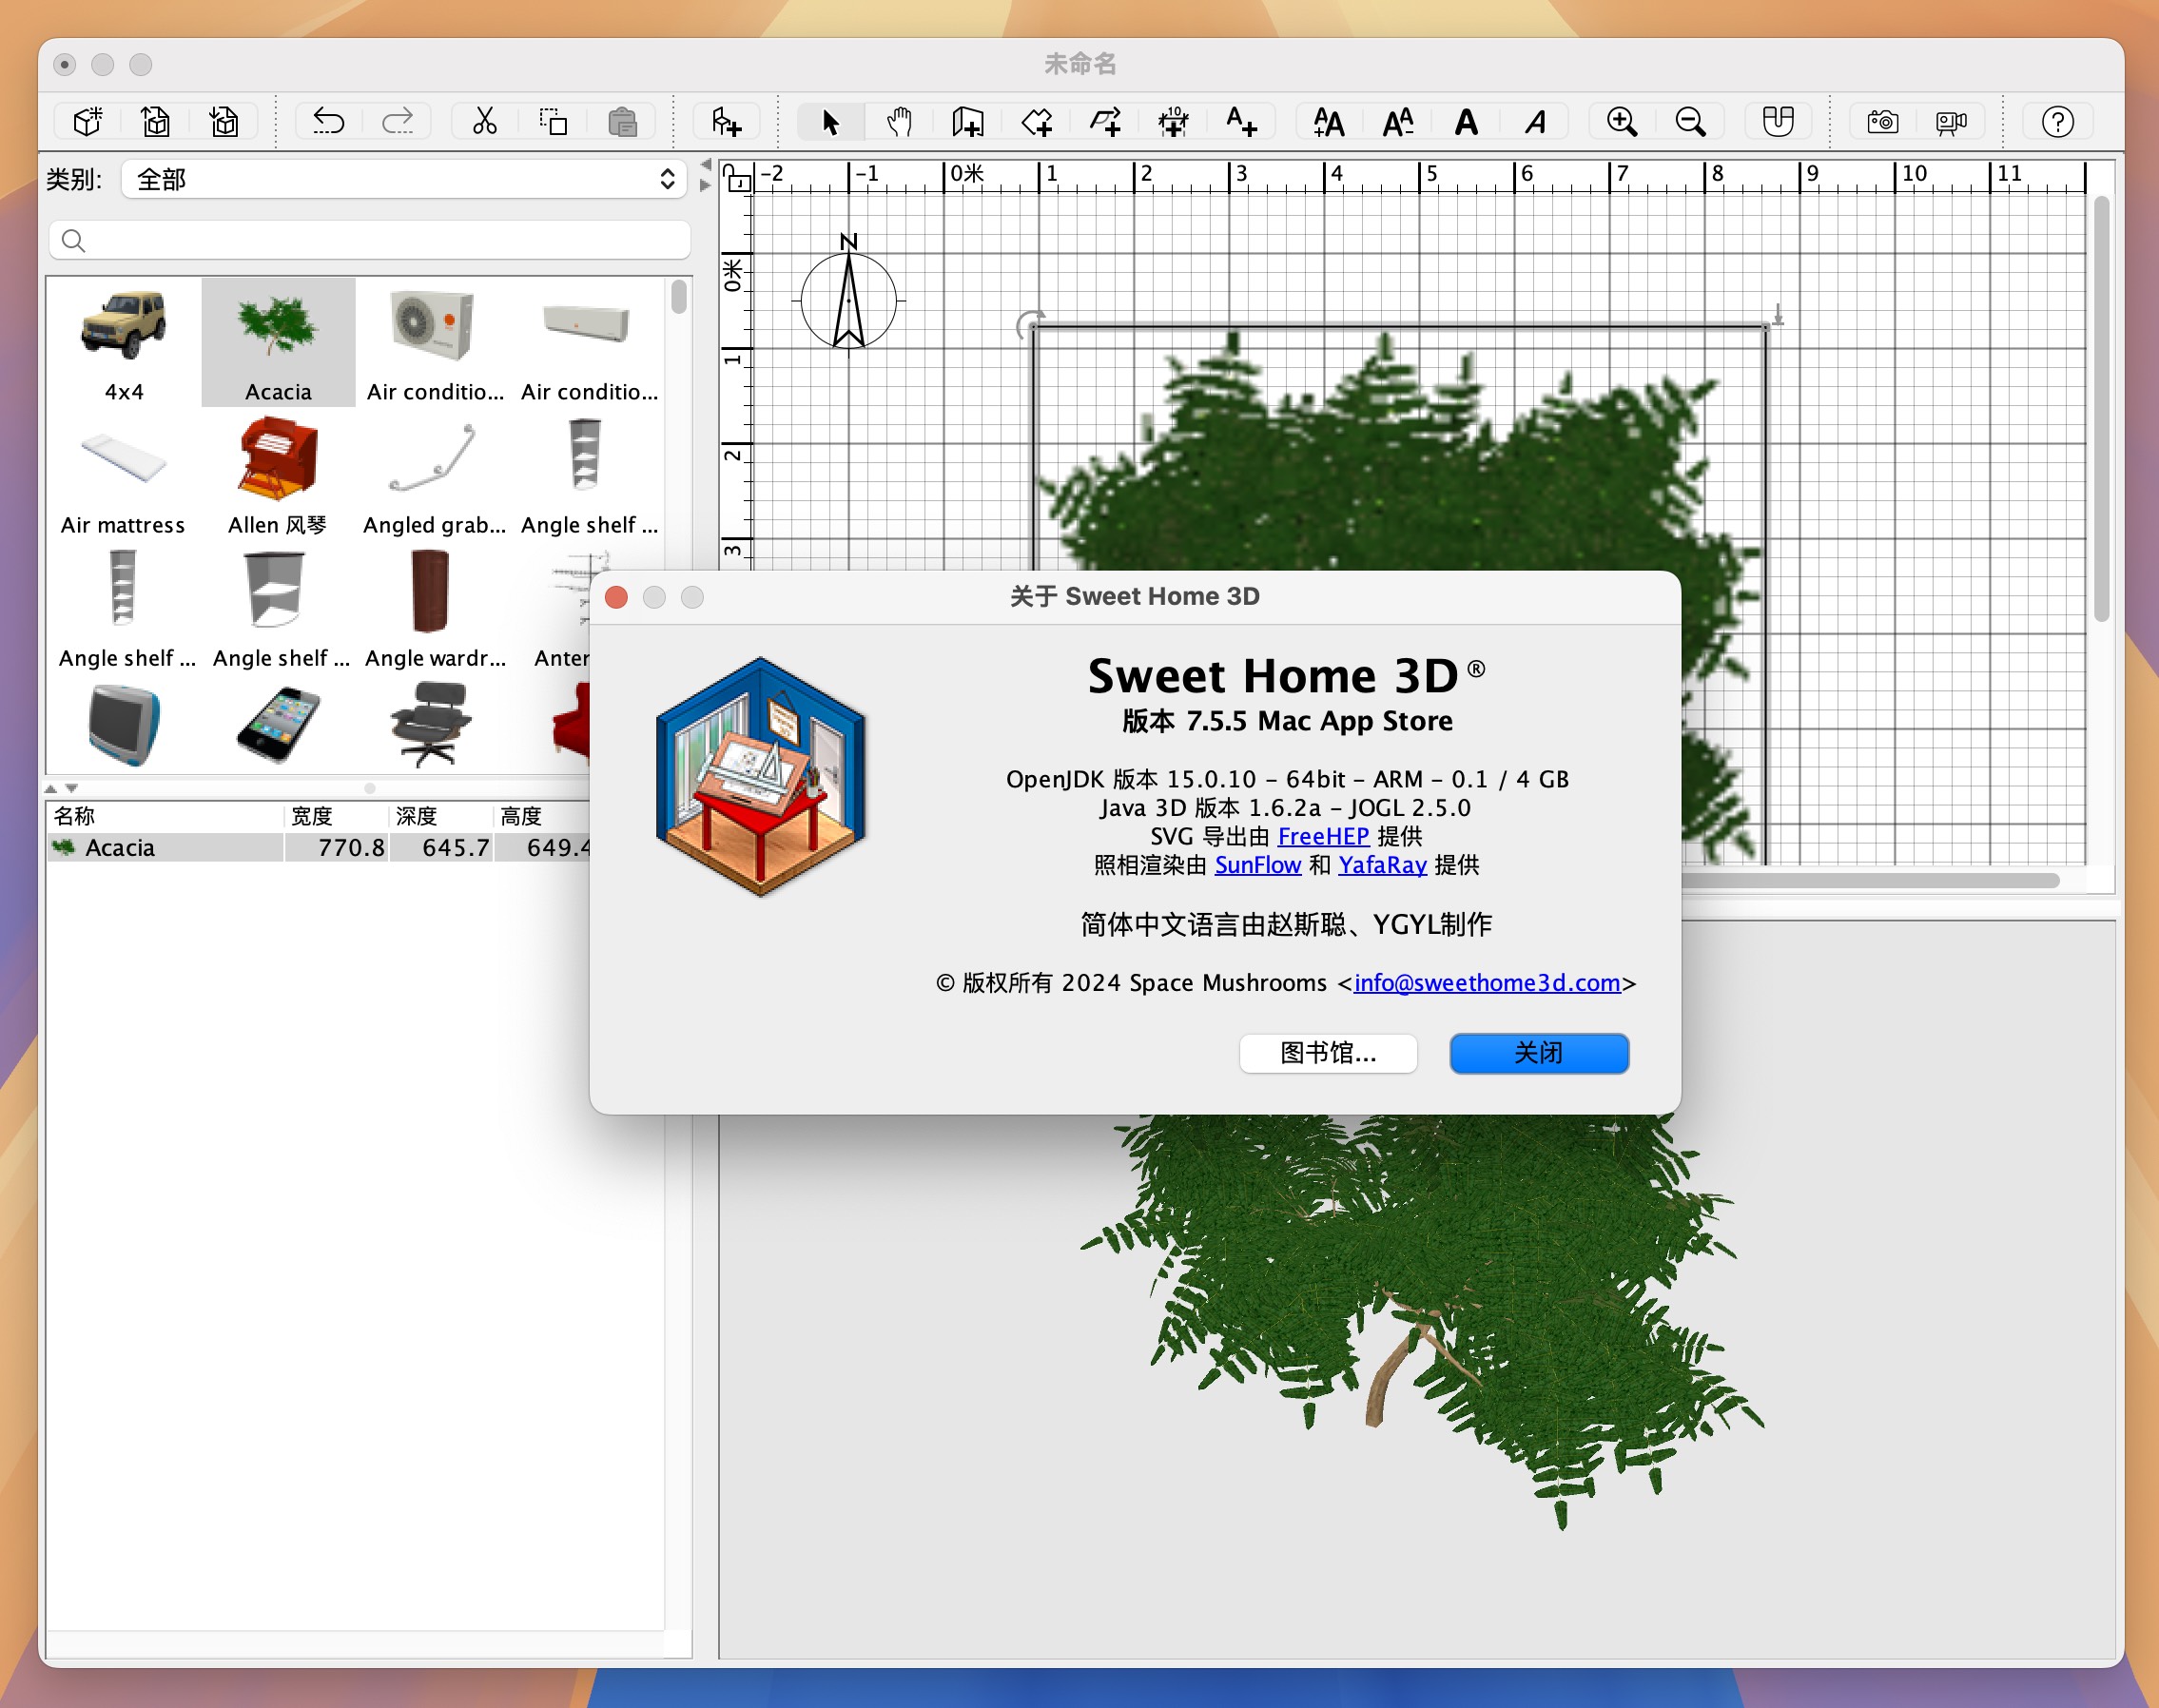
Task: Click the plan view horizontal scrollbar
Action: 1870,880
